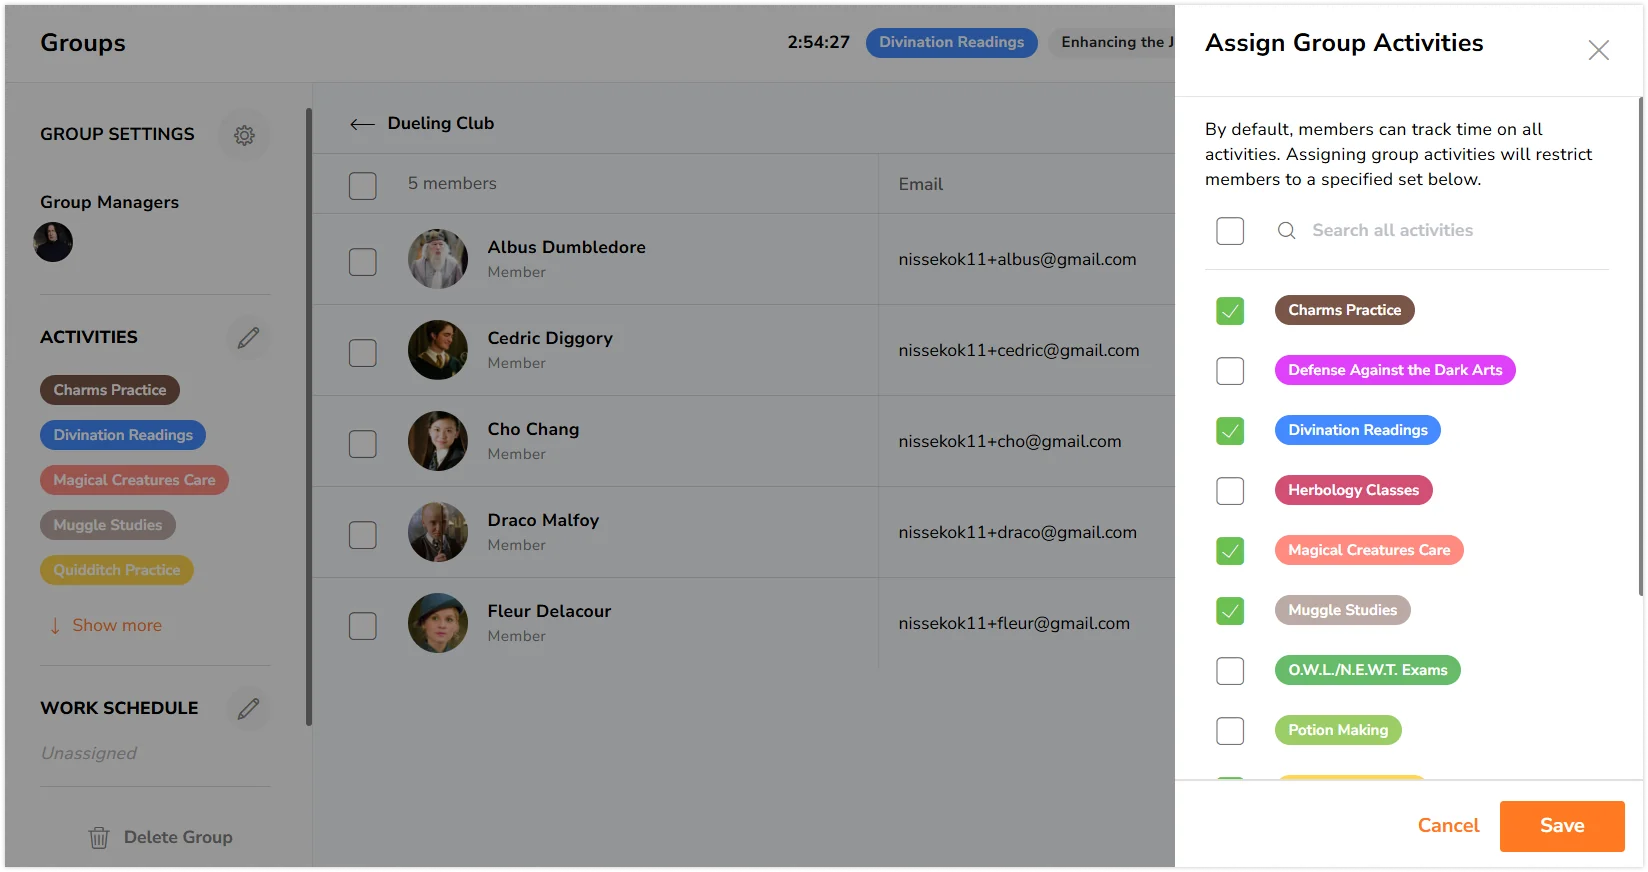Toggle select-all activities checkbox
1648x872 pixels.
point(1230,231)
